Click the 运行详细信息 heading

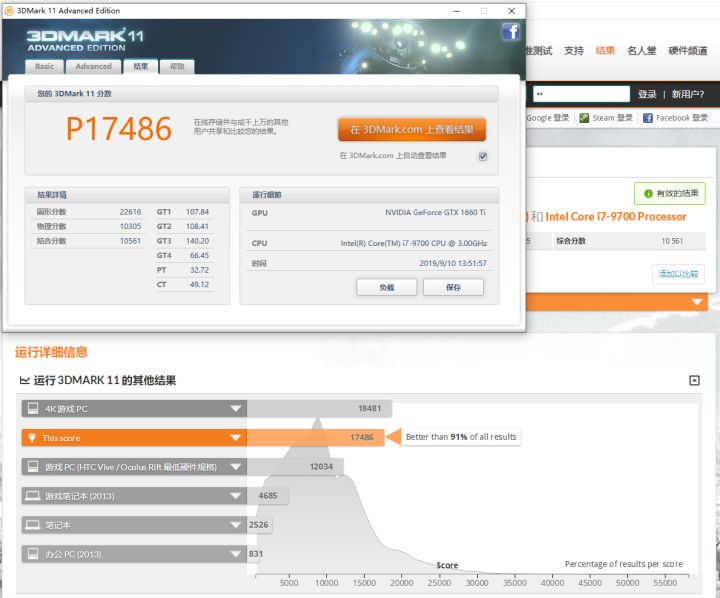click(51, 352)
